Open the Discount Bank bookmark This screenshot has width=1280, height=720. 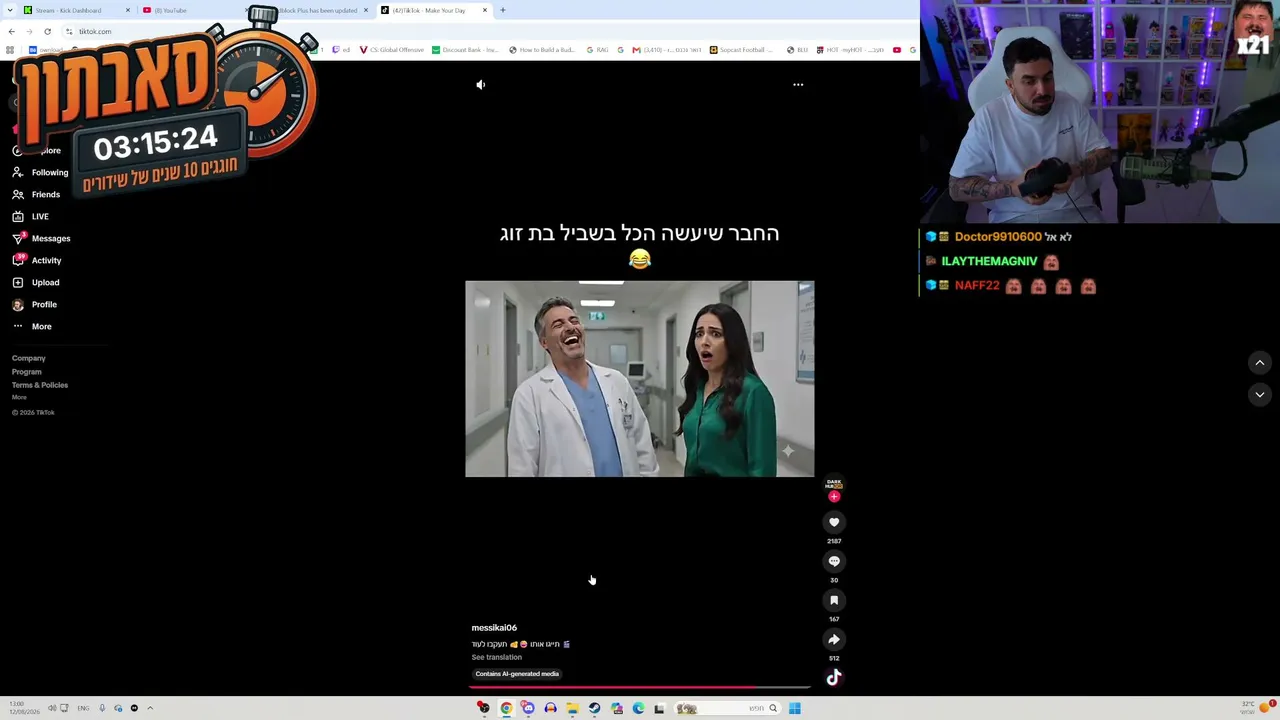pos(465,50)
